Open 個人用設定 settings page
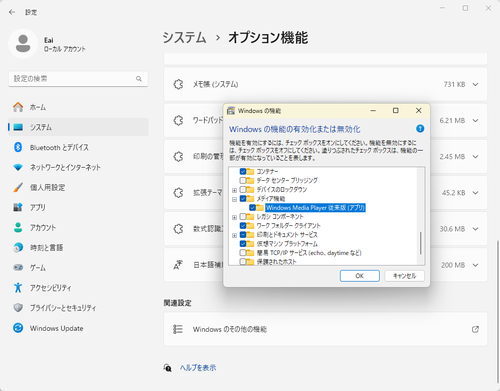500x391 pixels. pyautogui.click(x=78, y=187)
